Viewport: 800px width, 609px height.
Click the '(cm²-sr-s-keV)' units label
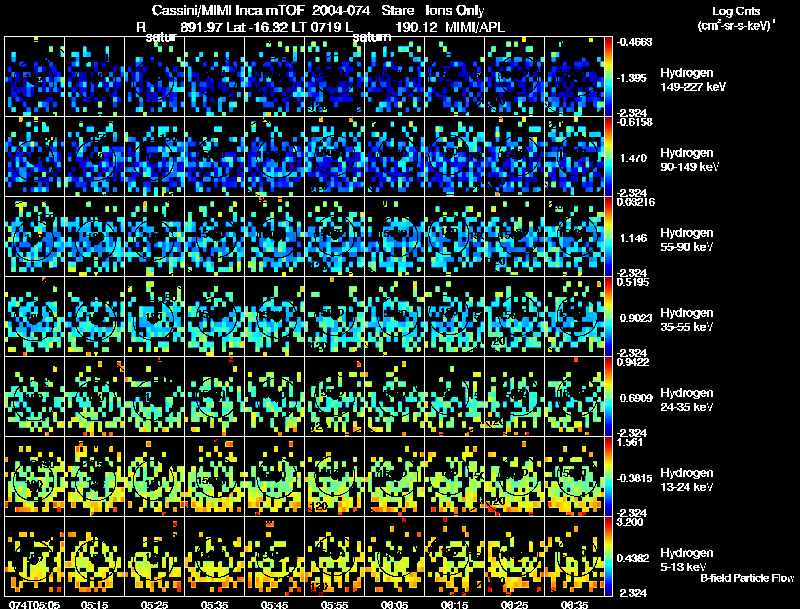pyautogui.click(x=736, y=25)
